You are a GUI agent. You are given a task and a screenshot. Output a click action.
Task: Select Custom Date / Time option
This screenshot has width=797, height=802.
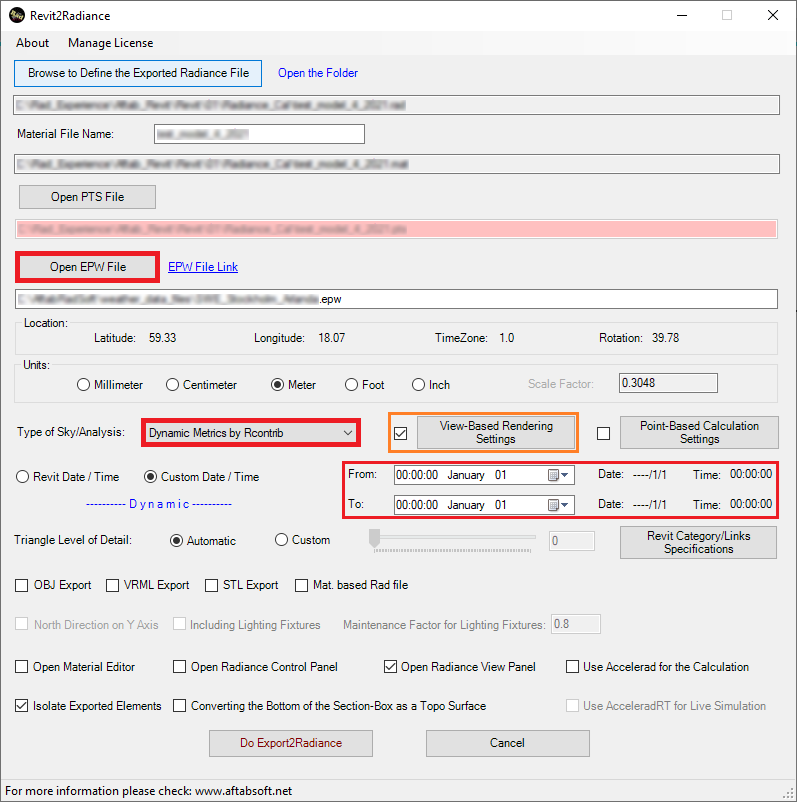pyautogui.click(x=150, y=477)
